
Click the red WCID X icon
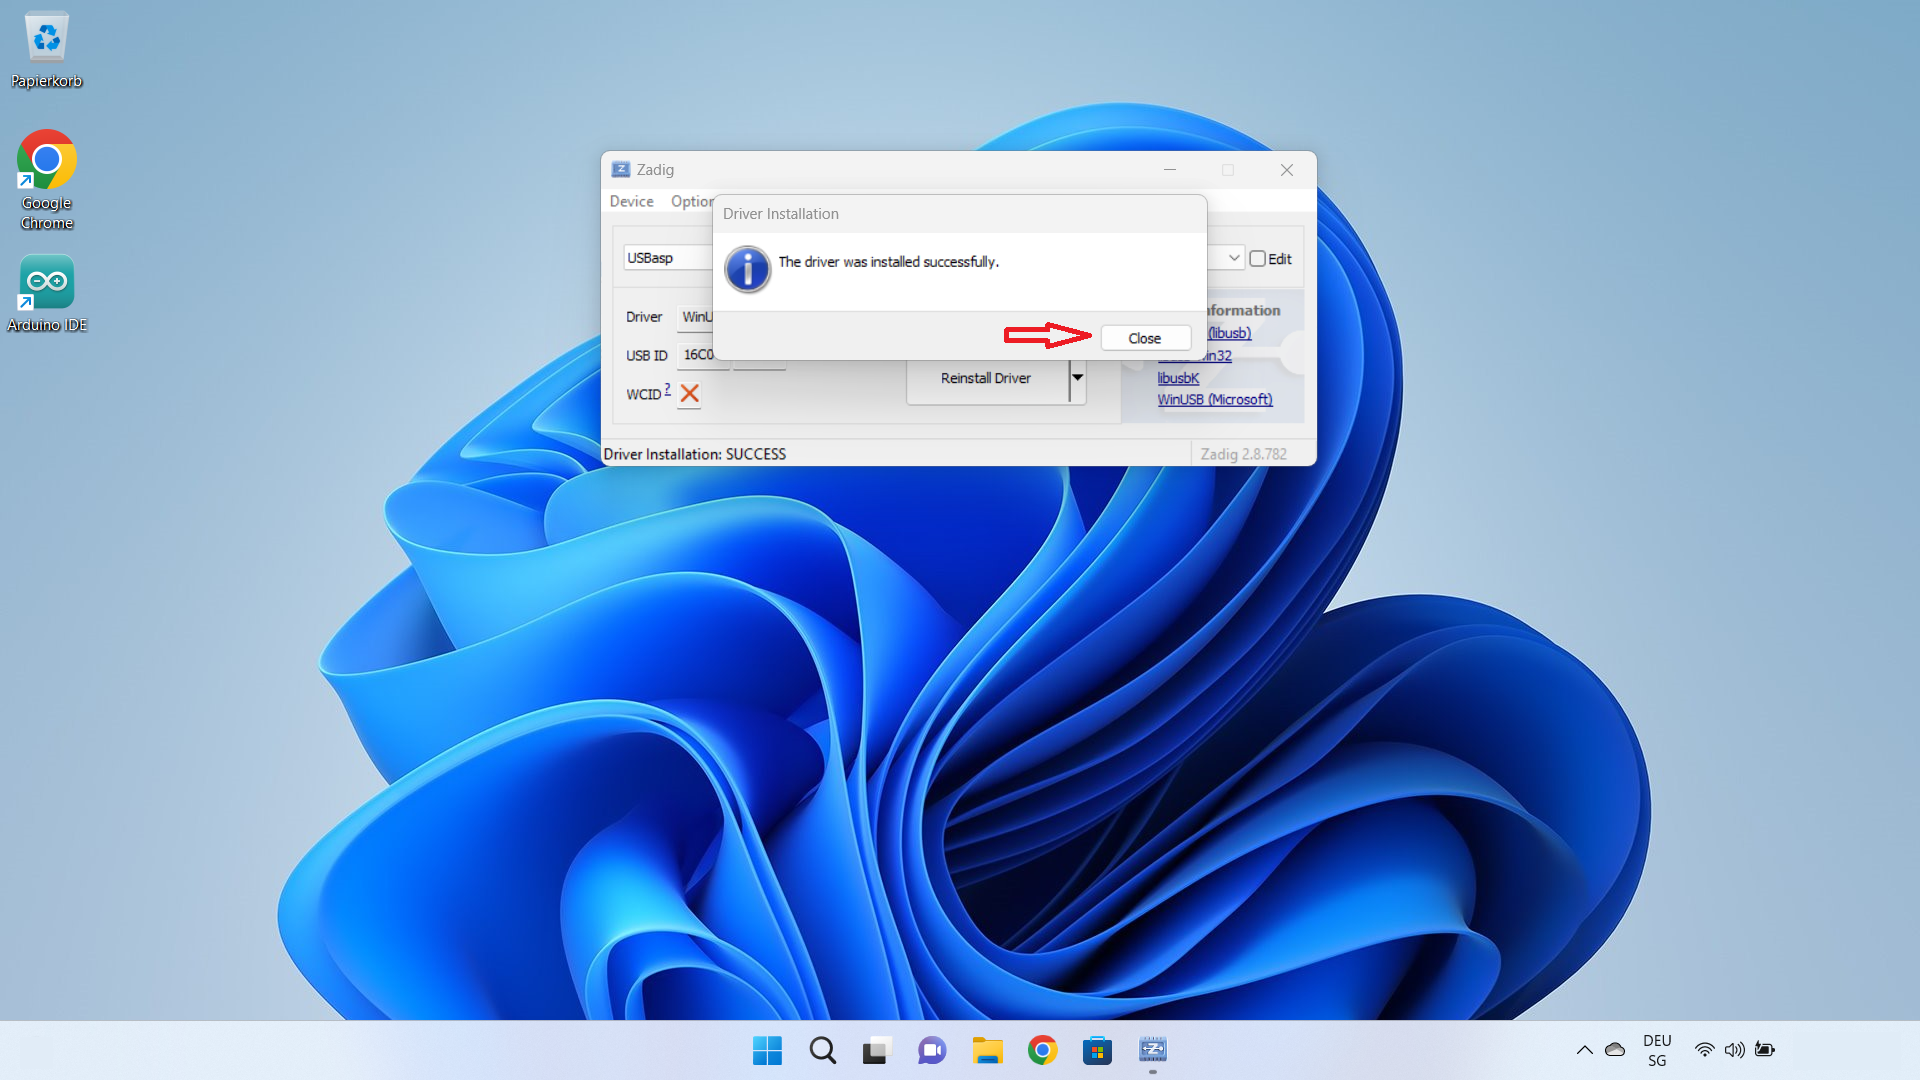point(689,394)
